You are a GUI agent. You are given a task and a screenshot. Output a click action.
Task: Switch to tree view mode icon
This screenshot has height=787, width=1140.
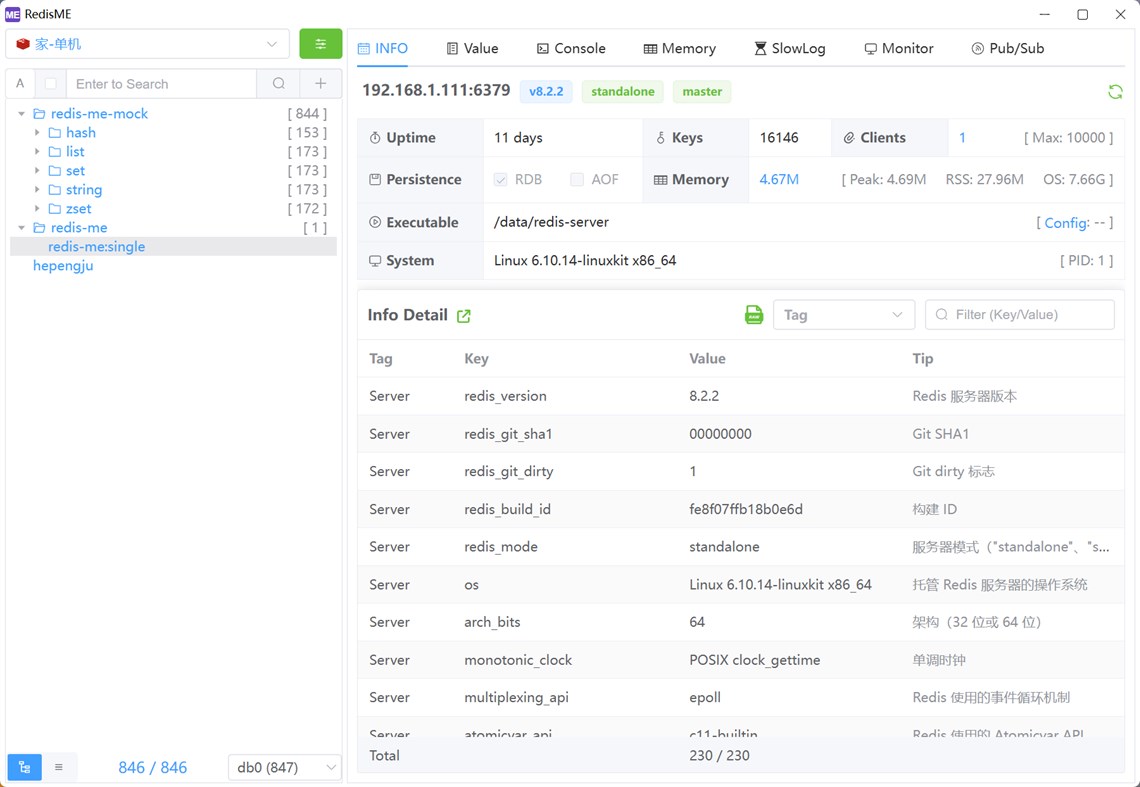(x=25, y=767)
